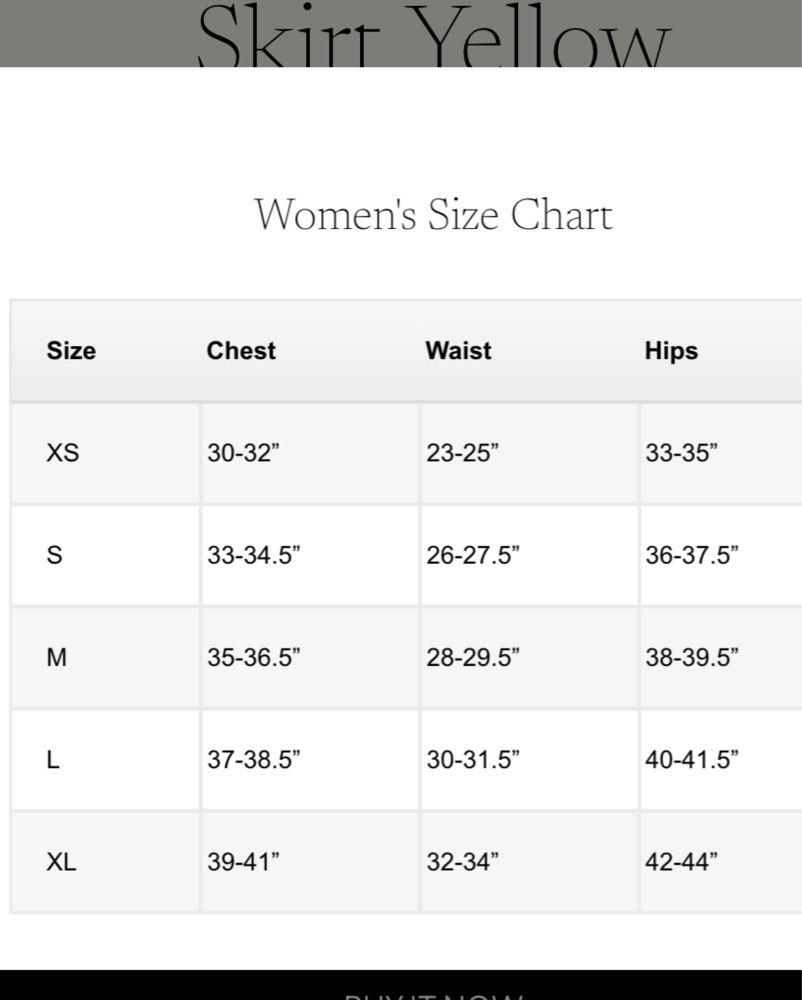
Task: Click the XS hips value 33-35”
Action: pos(681,453)
